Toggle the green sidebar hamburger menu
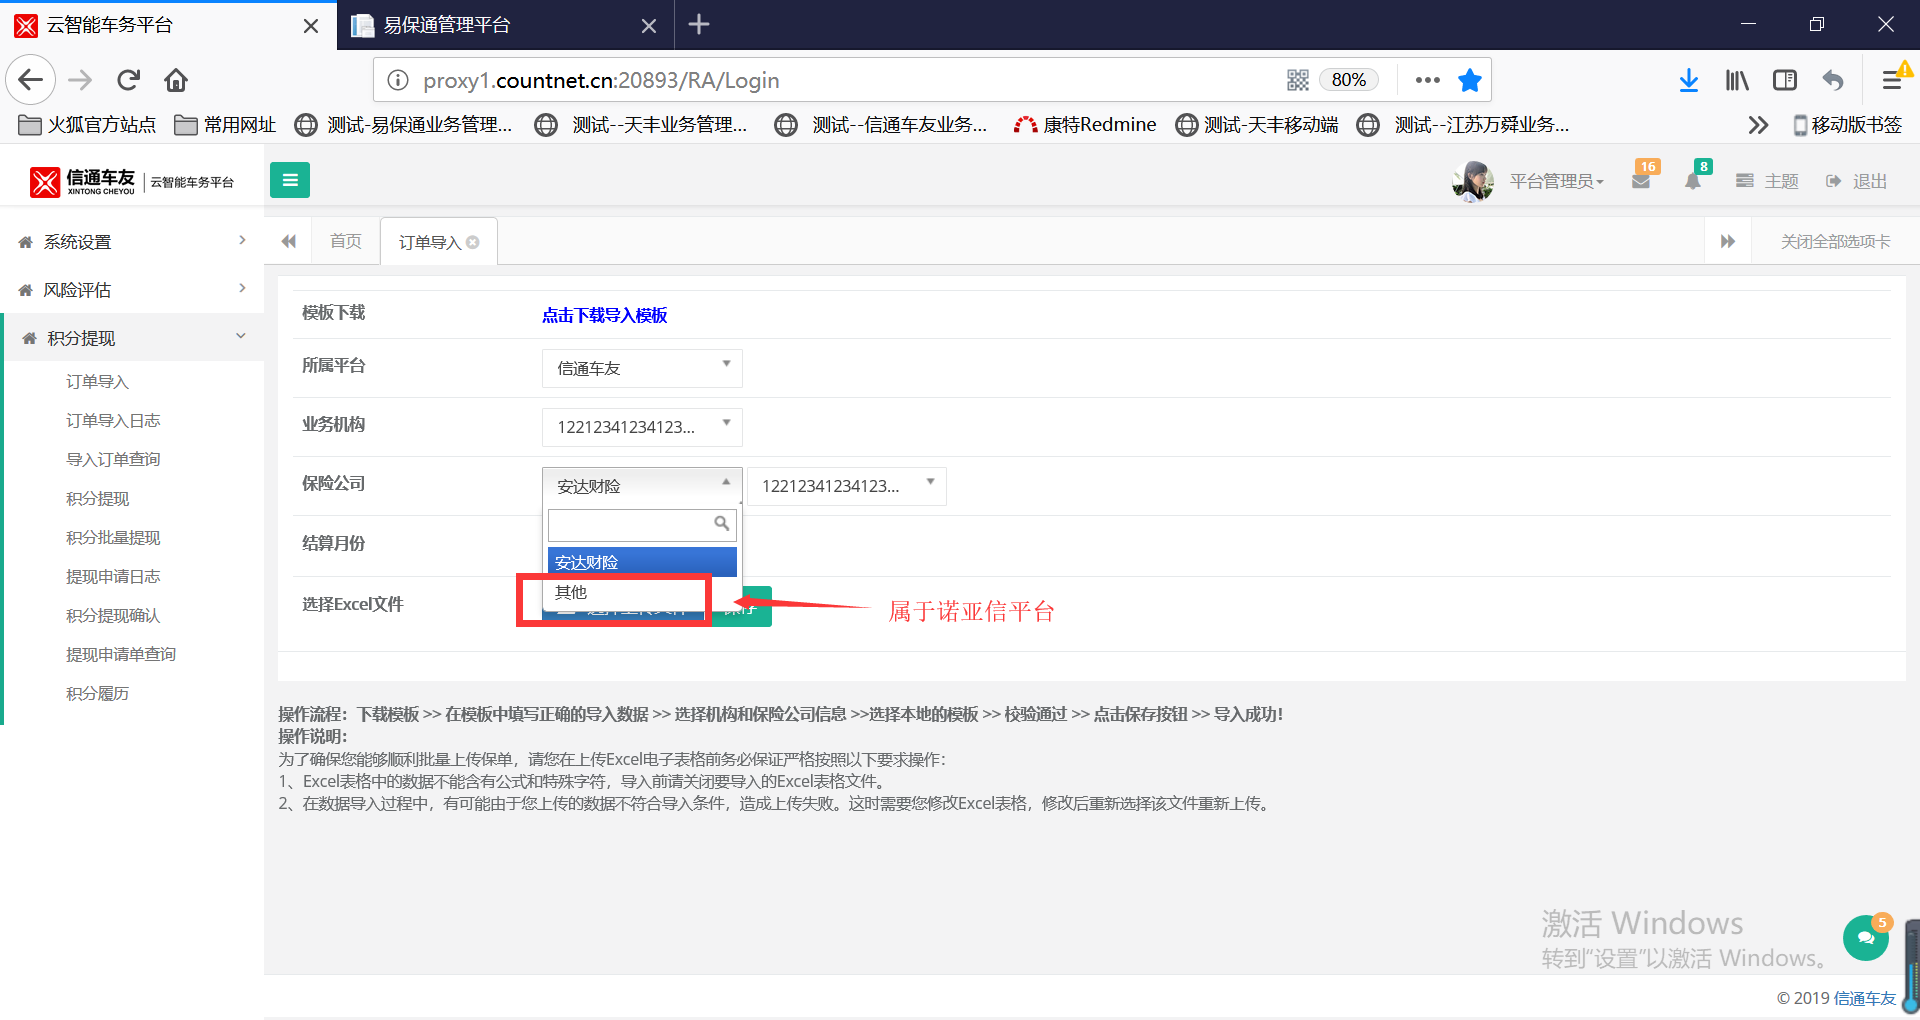The width and height of the screenshot is (1920, 1020). (290, 180)
